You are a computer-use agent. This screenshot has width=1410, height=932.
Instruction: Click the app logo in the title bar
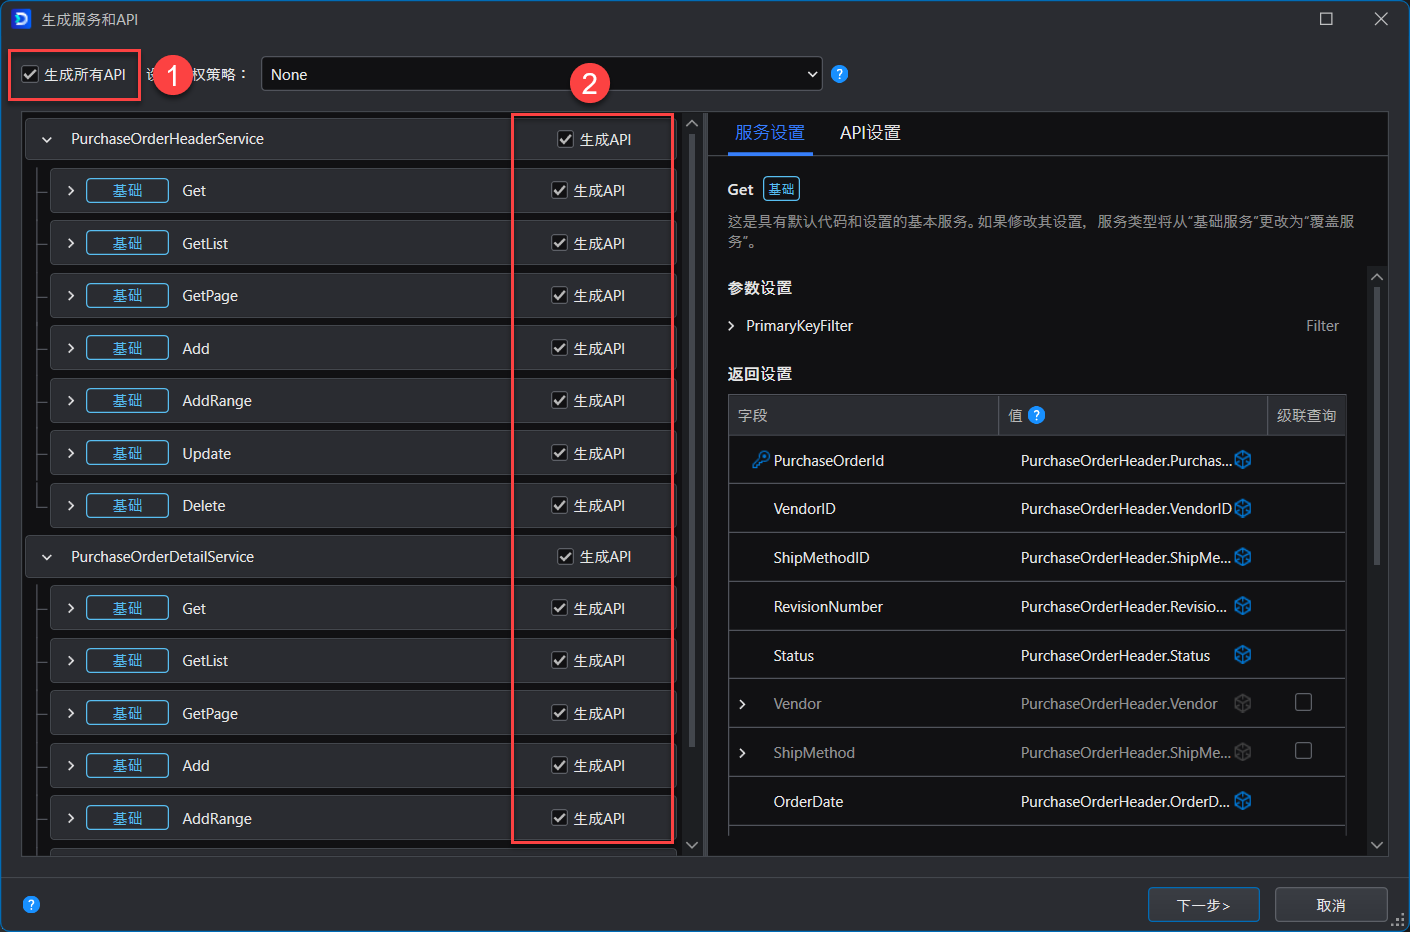tap(22, 19)
